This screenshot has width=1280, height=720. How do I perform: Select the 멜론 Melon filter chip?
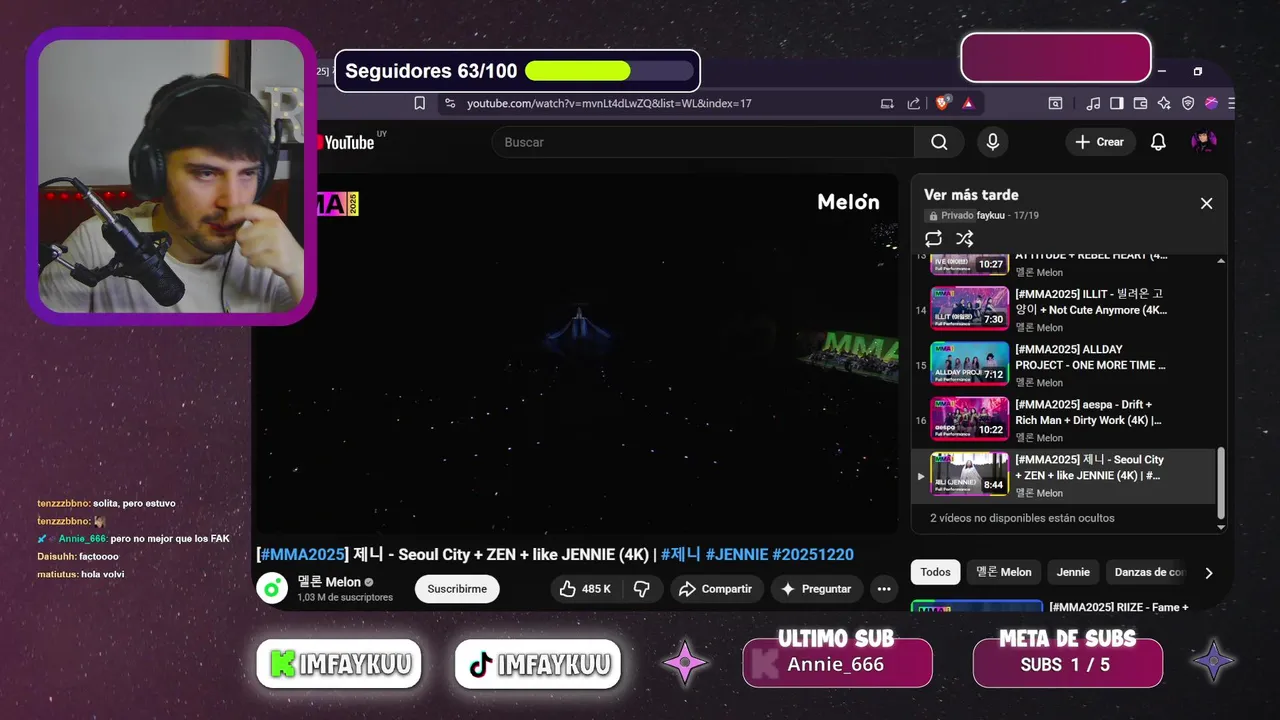[x=1003, y=572]
